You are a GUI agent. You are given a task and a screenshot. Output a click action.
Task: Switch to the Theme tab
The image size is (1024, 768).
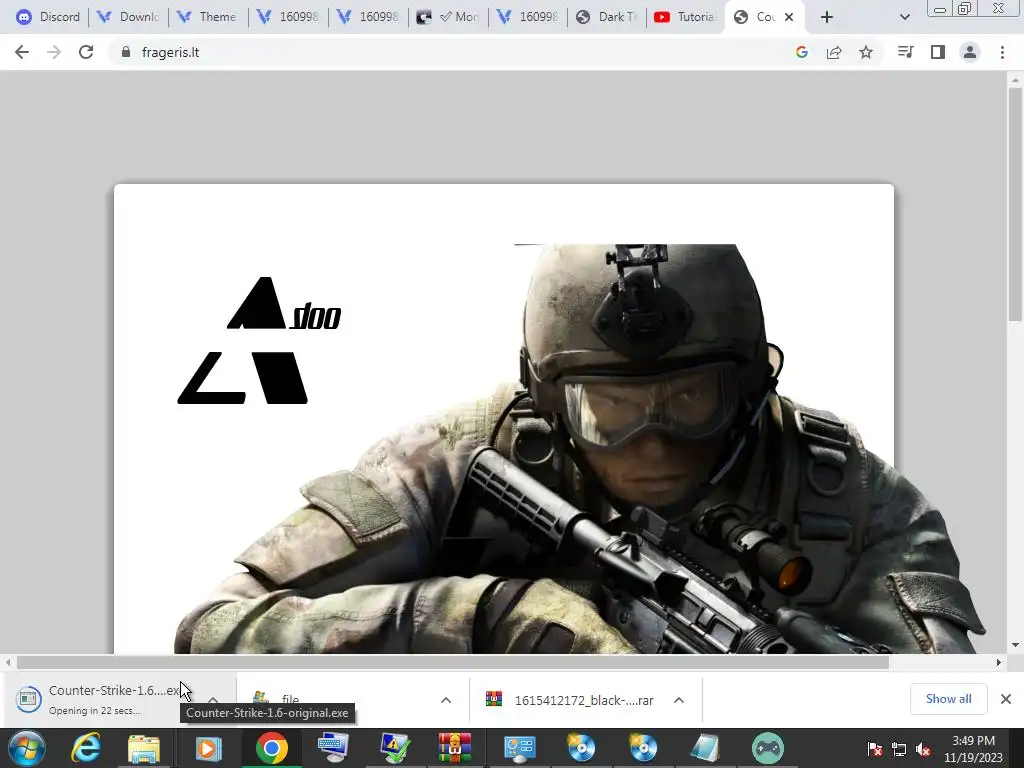pos(208,17)
